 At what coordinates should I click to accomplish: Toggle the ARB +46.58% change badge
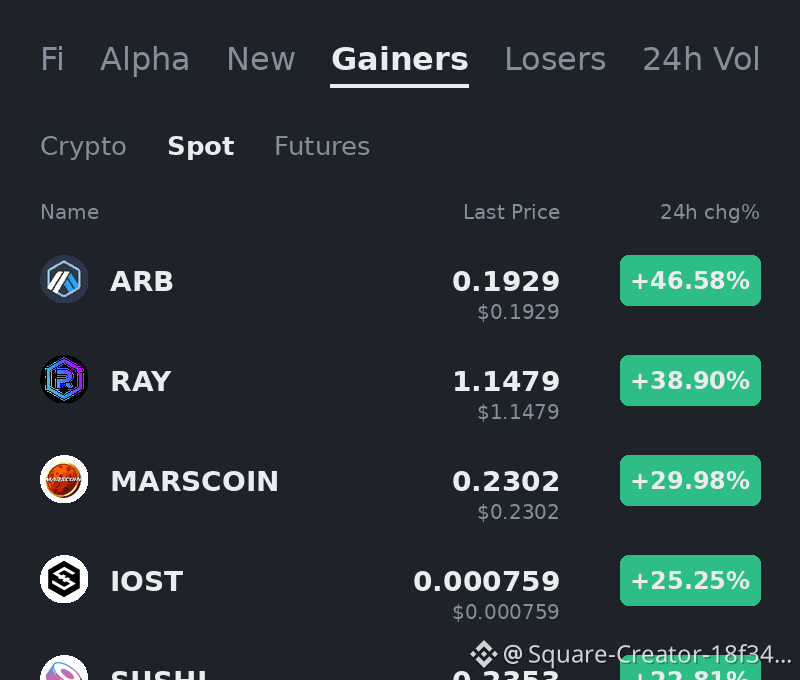[x=690, y=281]
